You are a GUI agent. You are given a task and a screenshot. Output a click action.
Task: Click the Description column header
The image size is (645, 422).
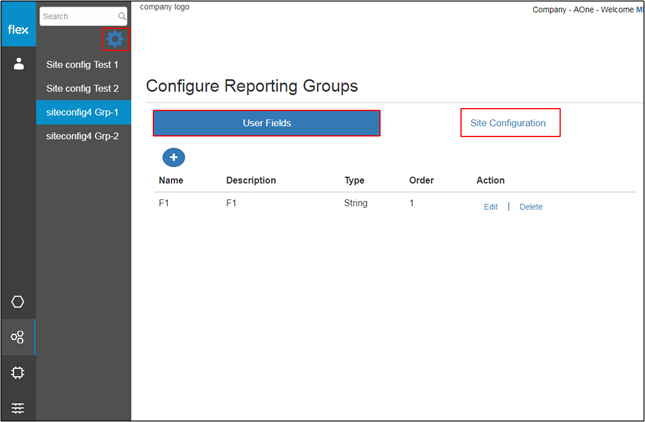(251, 180)
